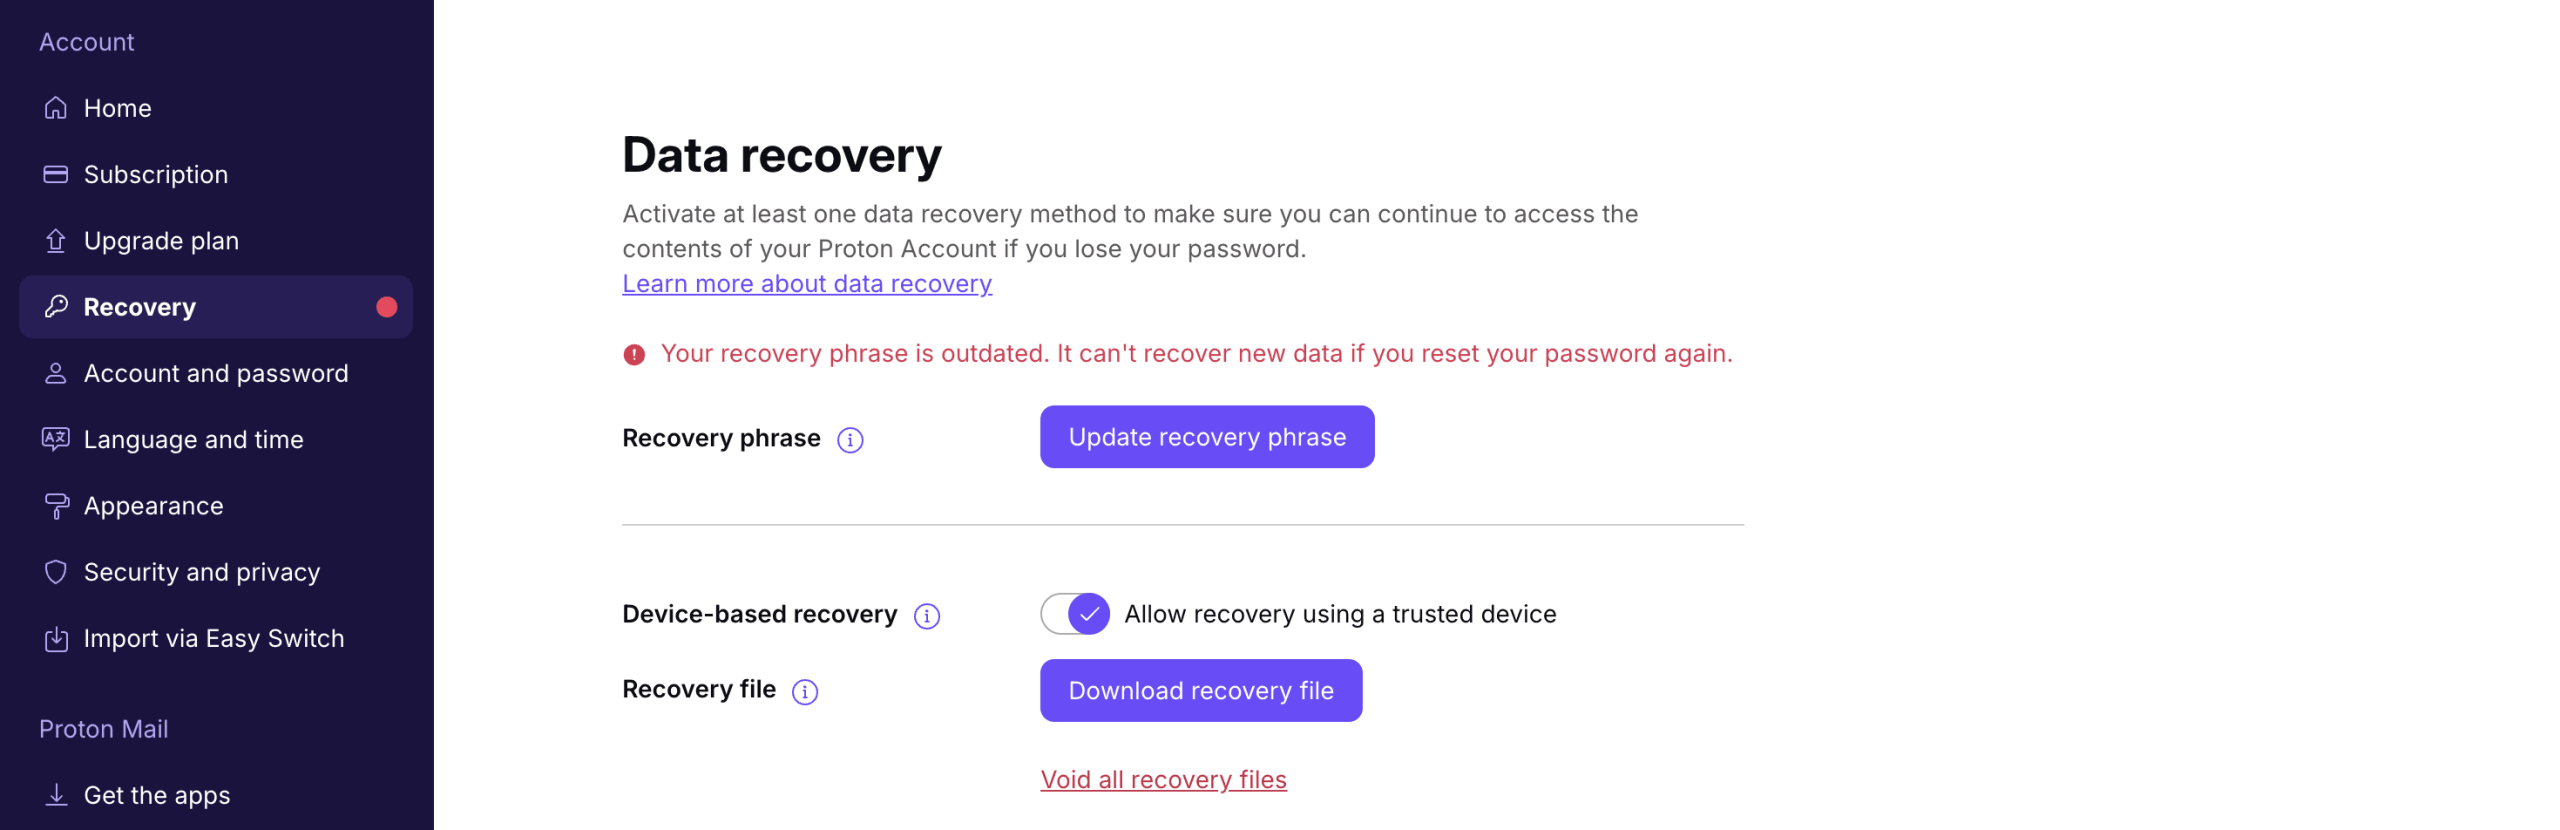The width and height of the screenshot is (2560, 830).
Task: Click the Home house icon in sidebar
Action: click(56, 108)
